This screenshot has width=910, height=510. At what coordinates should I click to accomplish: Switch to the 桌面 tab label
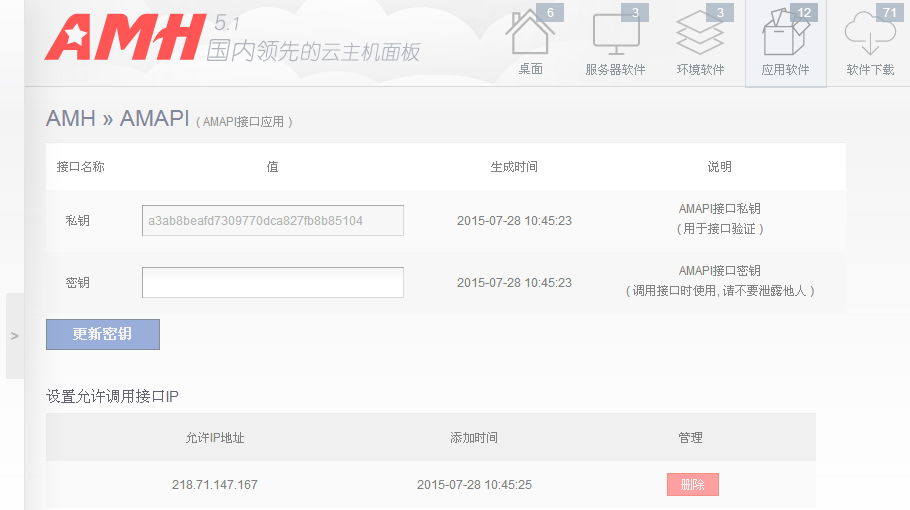pyautogui.click(x=530, y=70)
